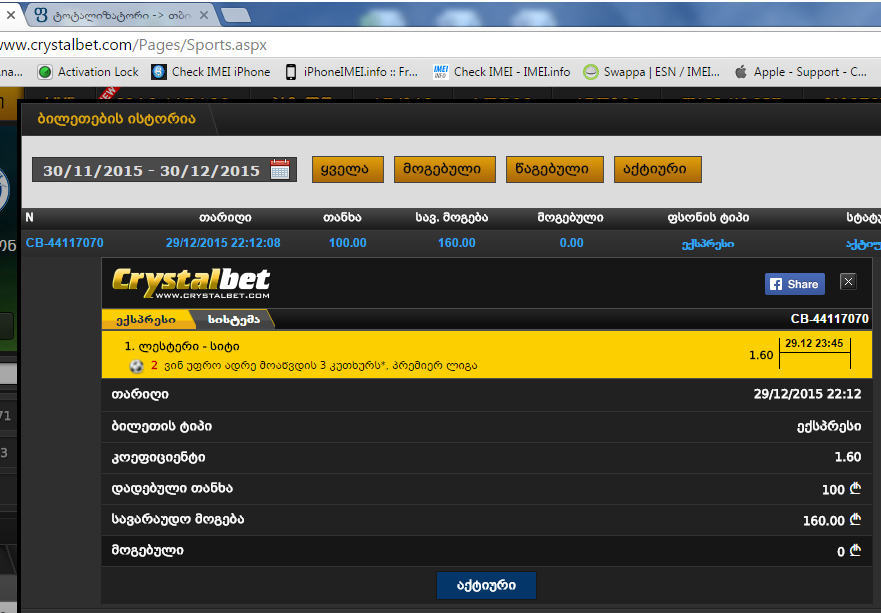Click the Facebook Share button
Screen dimensions: 881x613
[794, 284]
